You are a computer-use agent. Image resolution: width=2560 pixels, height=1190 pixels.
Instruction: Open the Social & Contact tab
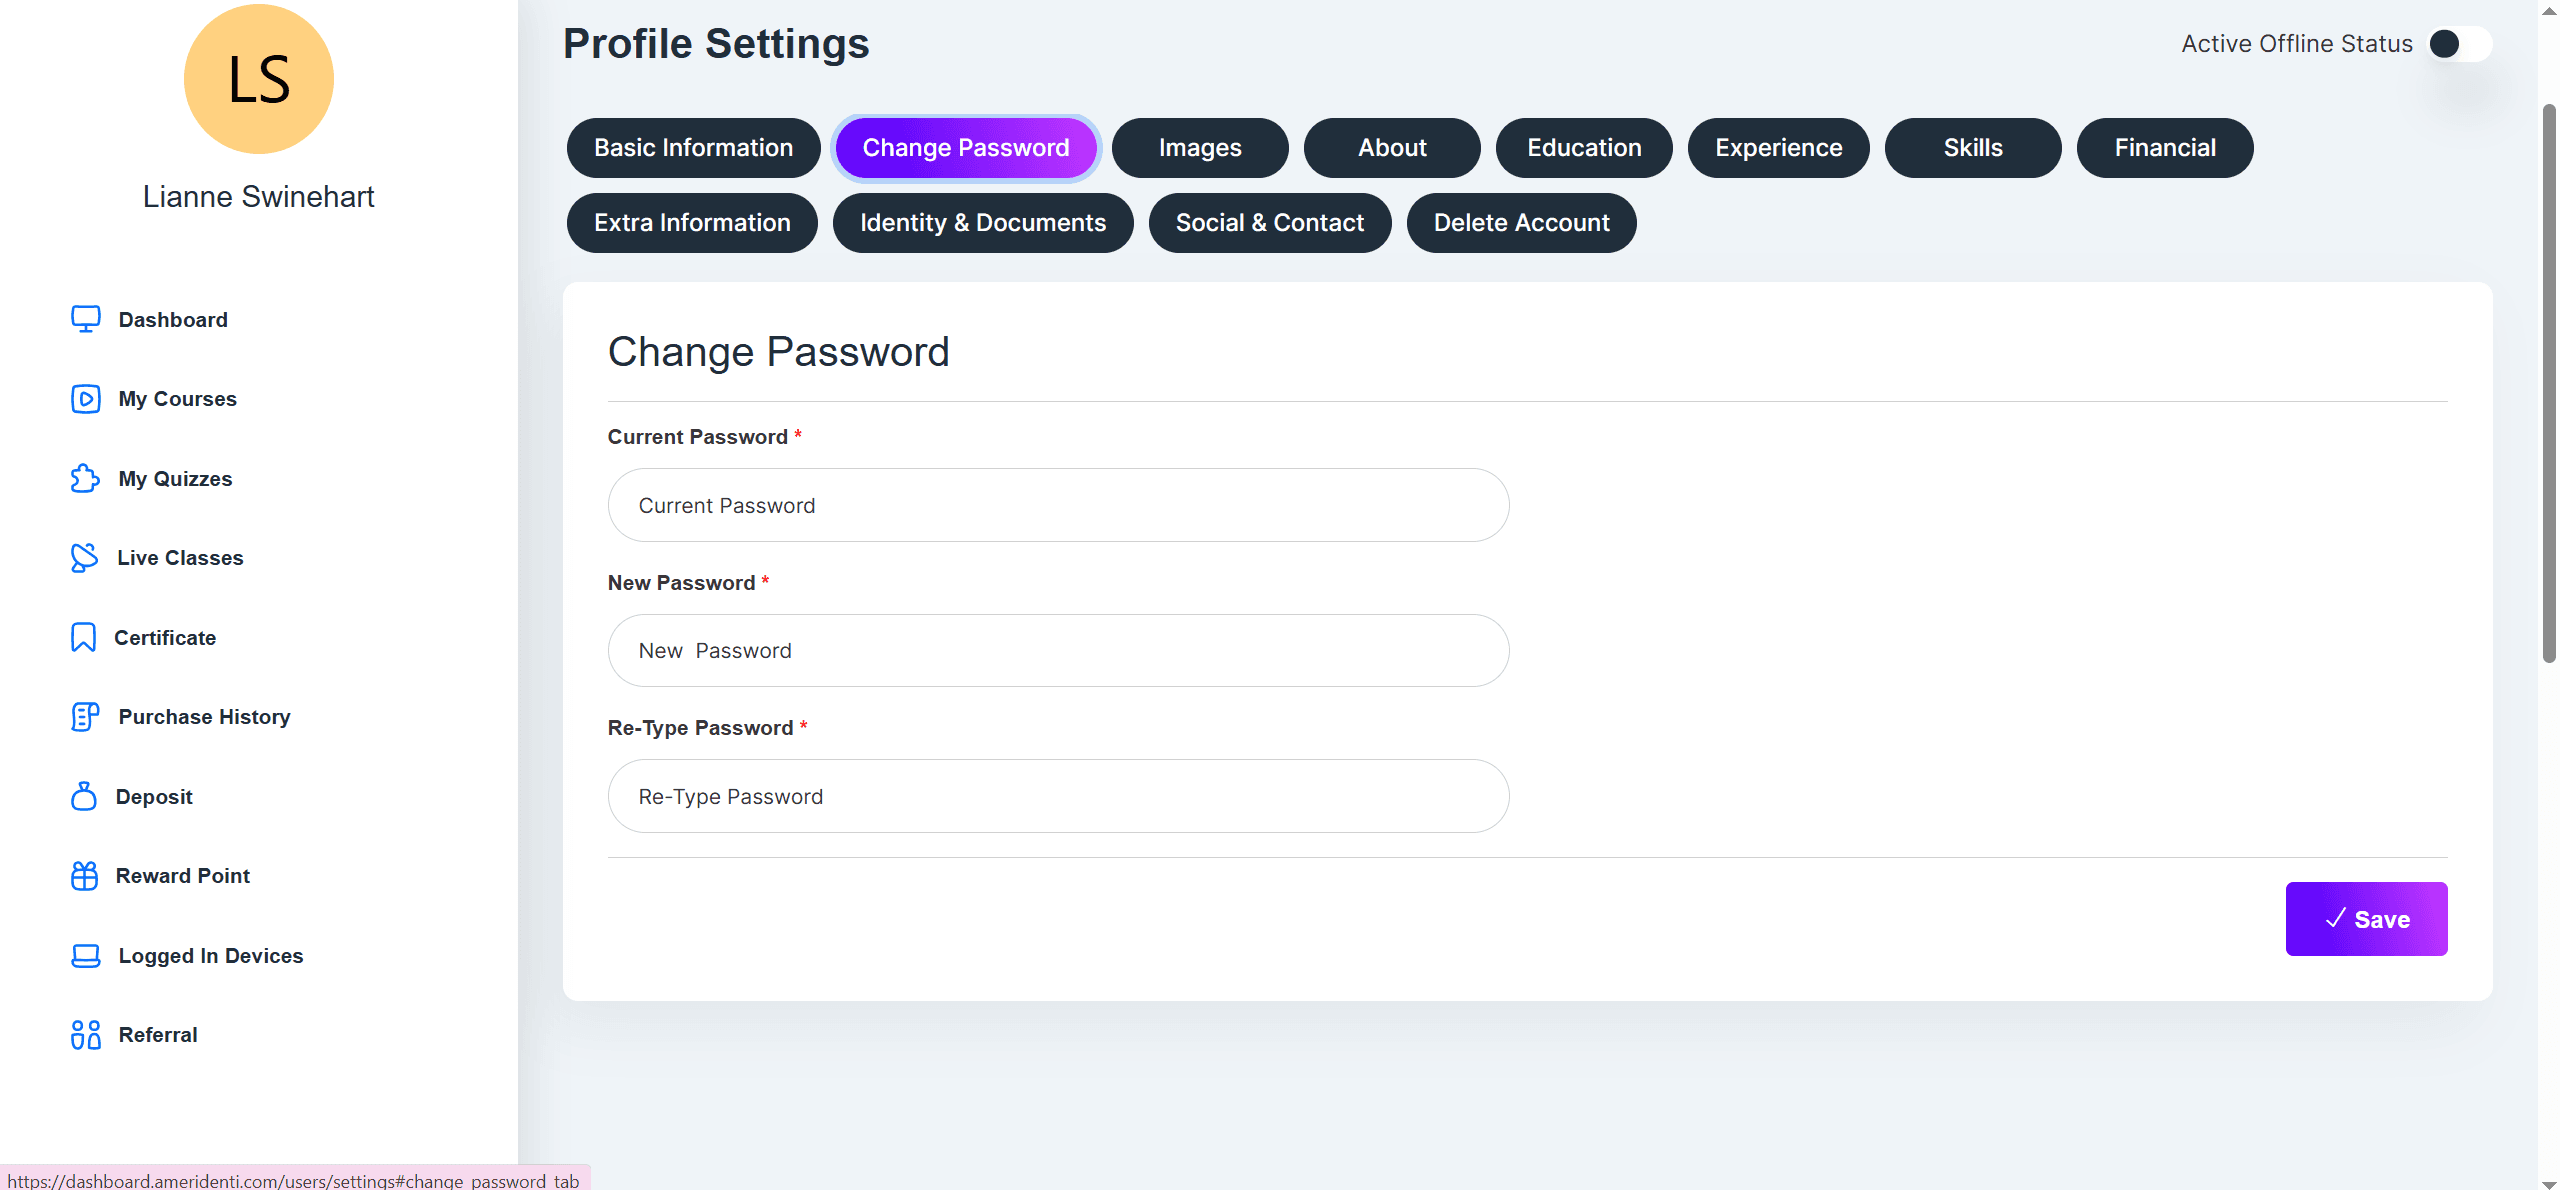[x=1270, y=223]
